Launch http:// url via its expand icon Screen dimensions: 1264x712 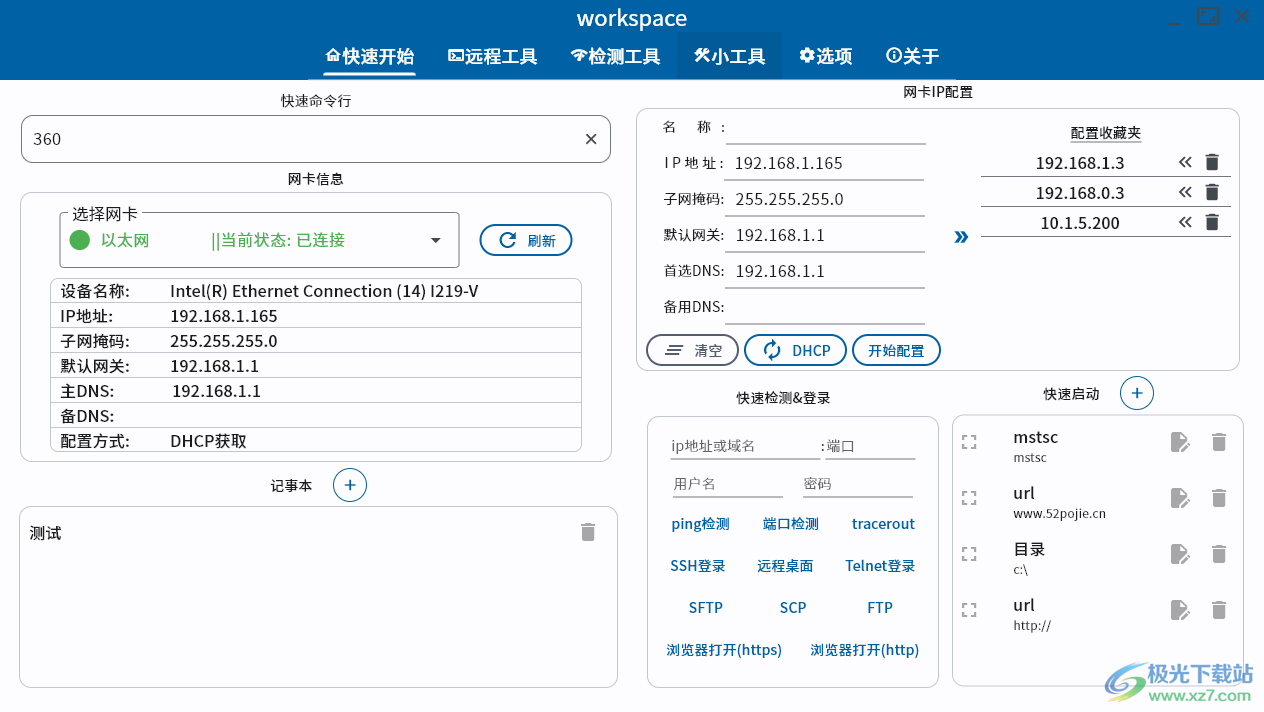968,610
